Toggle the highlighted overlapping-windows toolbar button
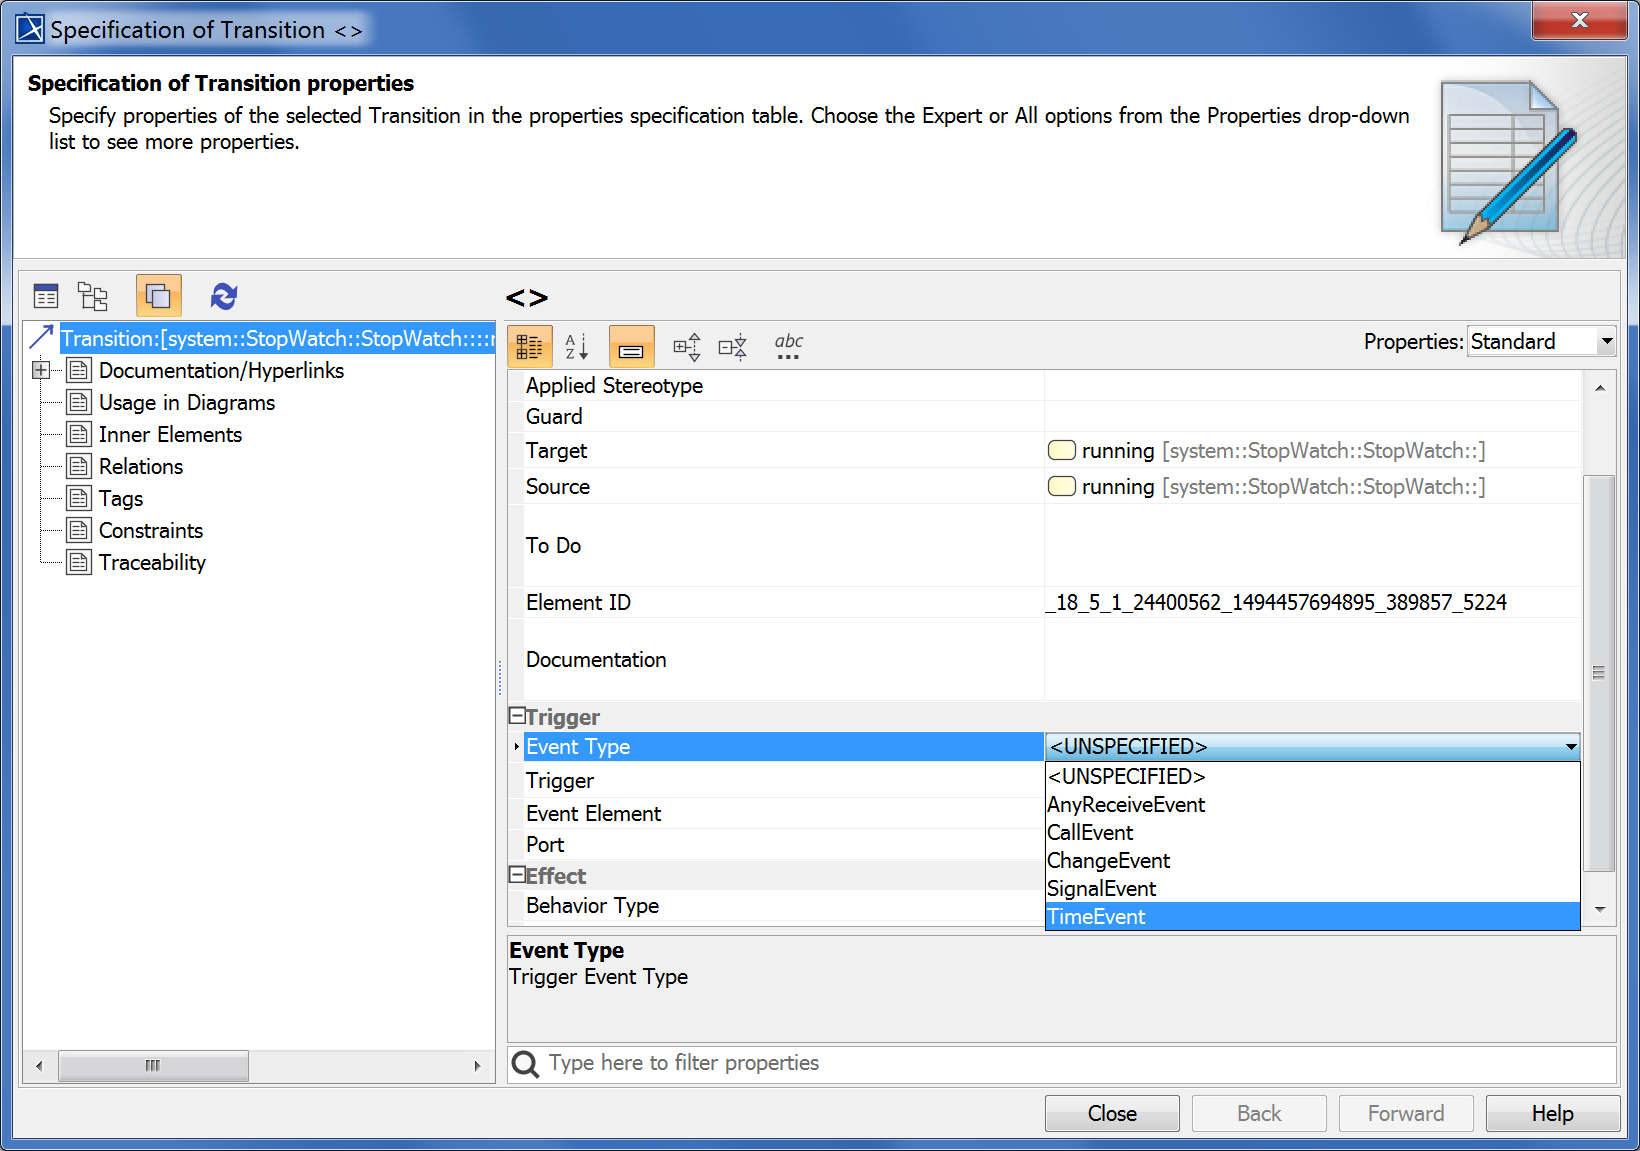The width and height of the screenshot is (1640, 1151). [x=158, y=296]
